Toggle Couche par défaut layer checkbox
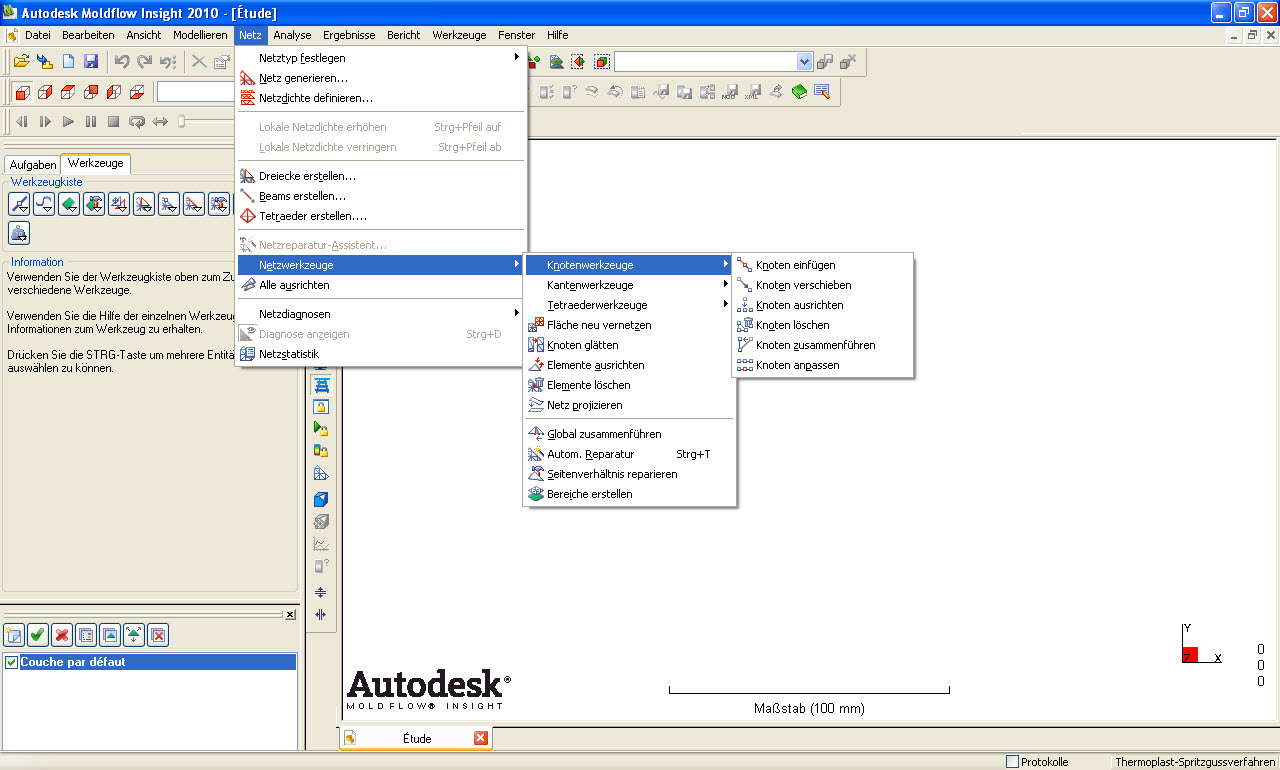Viewport: 1280px width, 770px height. coord(12,662)
